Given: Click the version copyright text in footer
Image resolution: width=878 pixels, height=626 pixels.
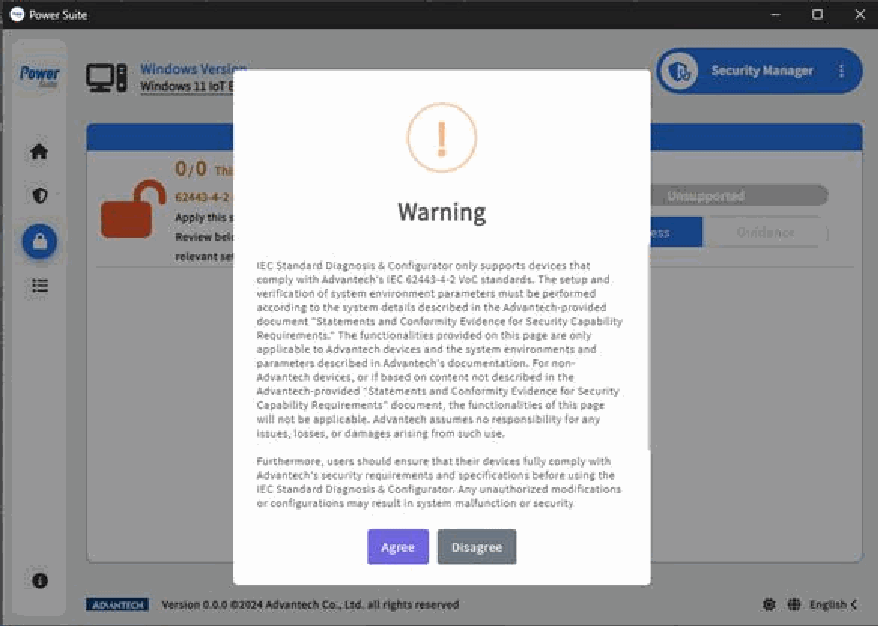Looking at the screenshot, I should point(310,605).
